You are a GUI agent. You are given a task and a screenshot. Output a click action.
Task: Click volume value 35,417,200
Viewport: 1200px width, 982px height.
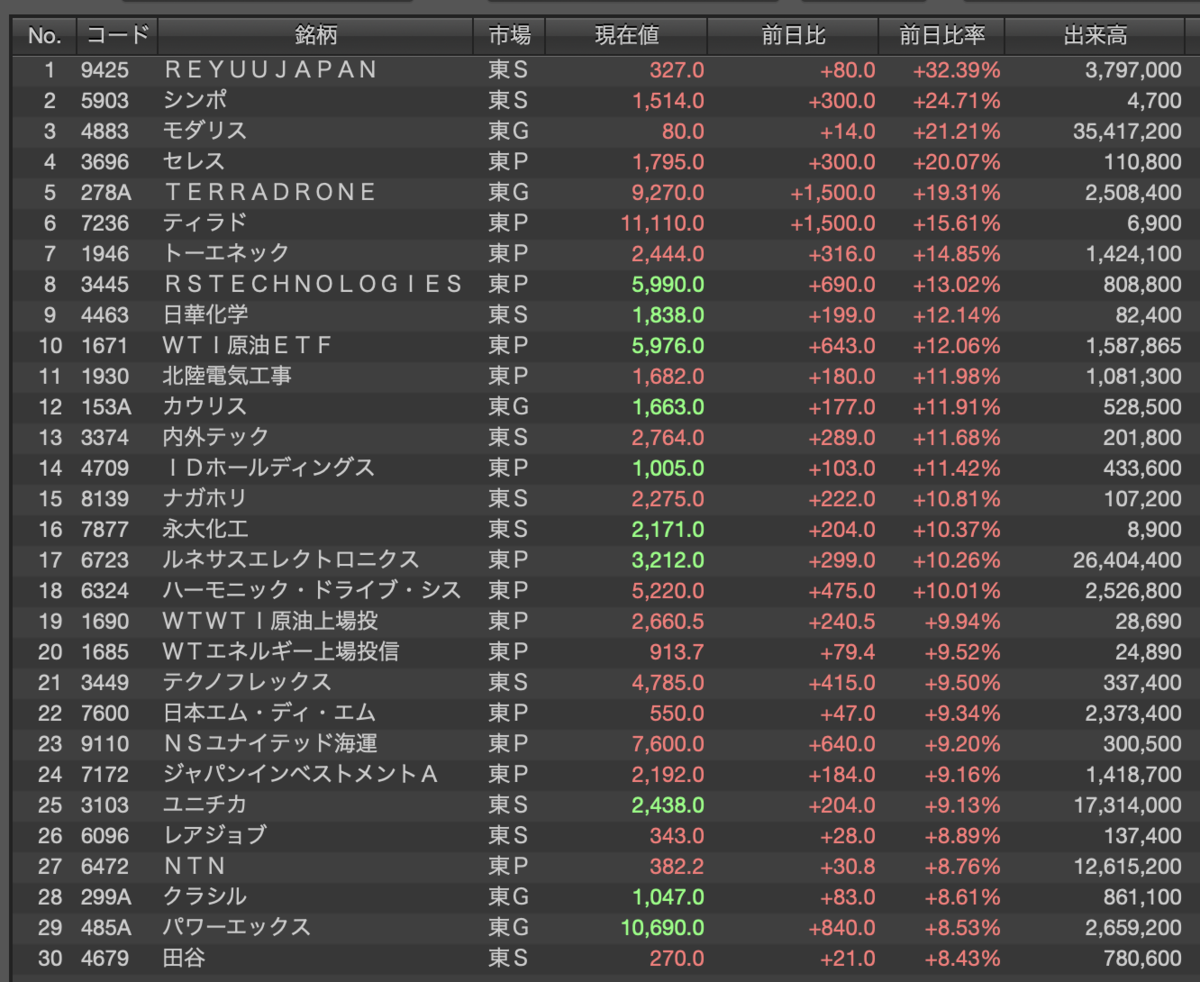click(x=1126, y=131)
